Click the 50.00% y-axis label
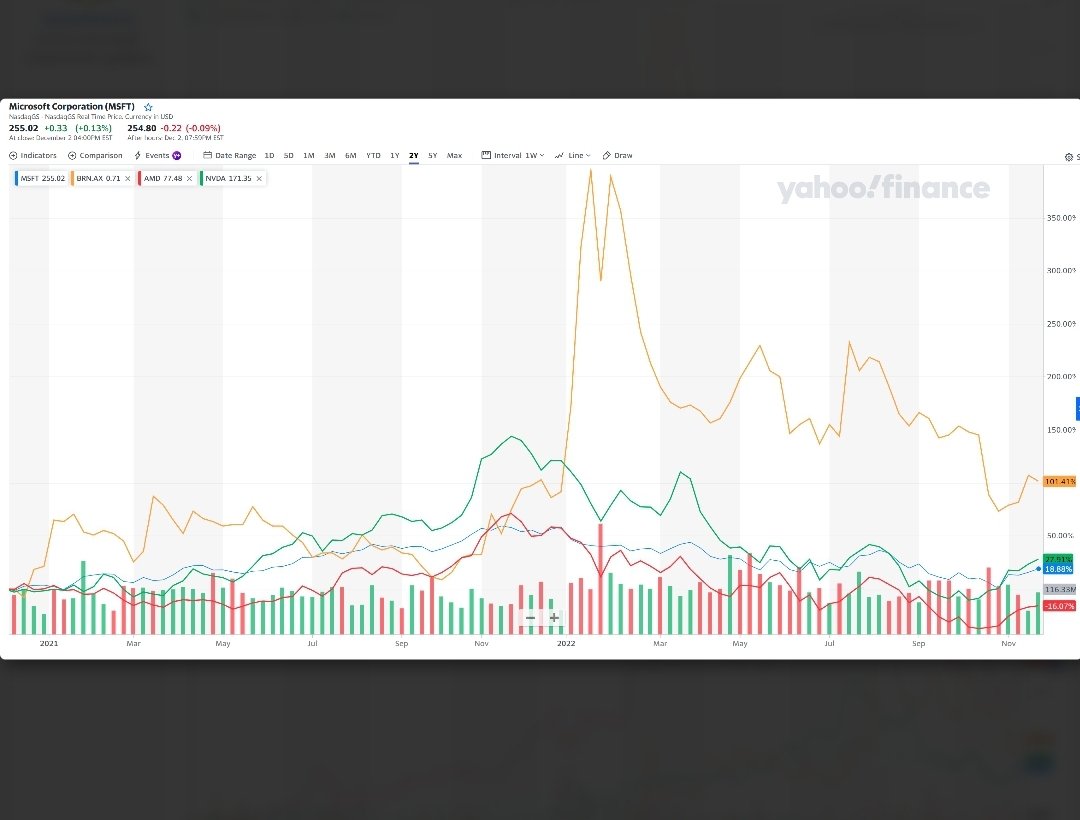1080x820 pixels. [1061, 536]
